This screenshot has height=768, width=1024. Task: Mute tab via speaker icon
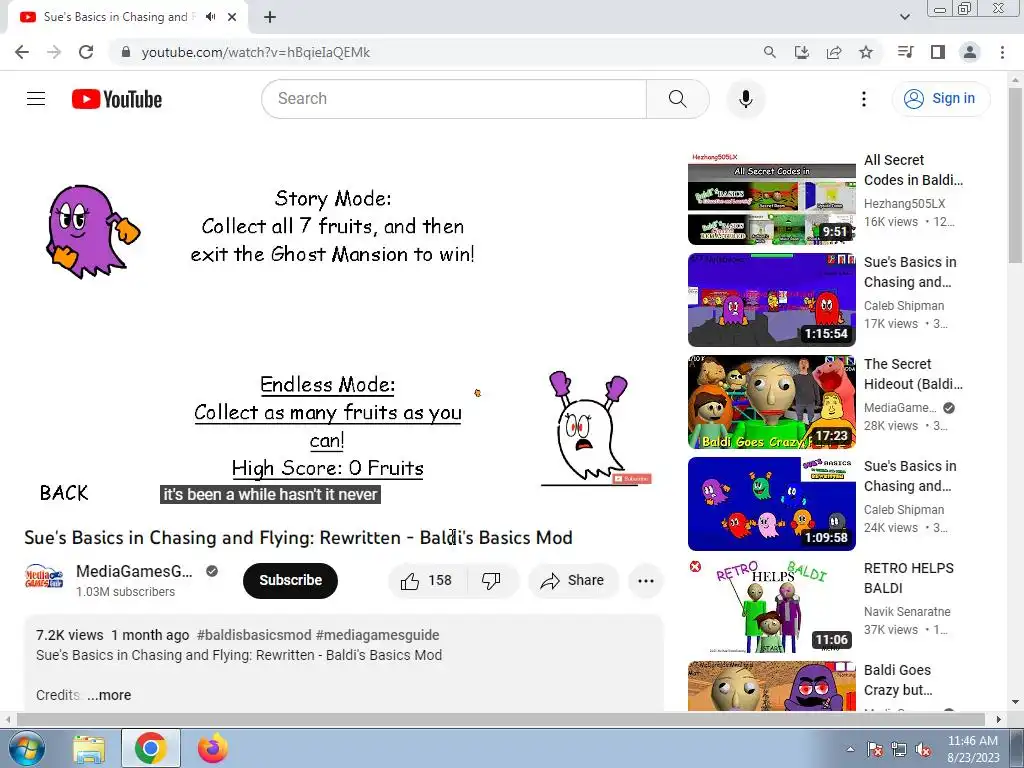(210, 17)
